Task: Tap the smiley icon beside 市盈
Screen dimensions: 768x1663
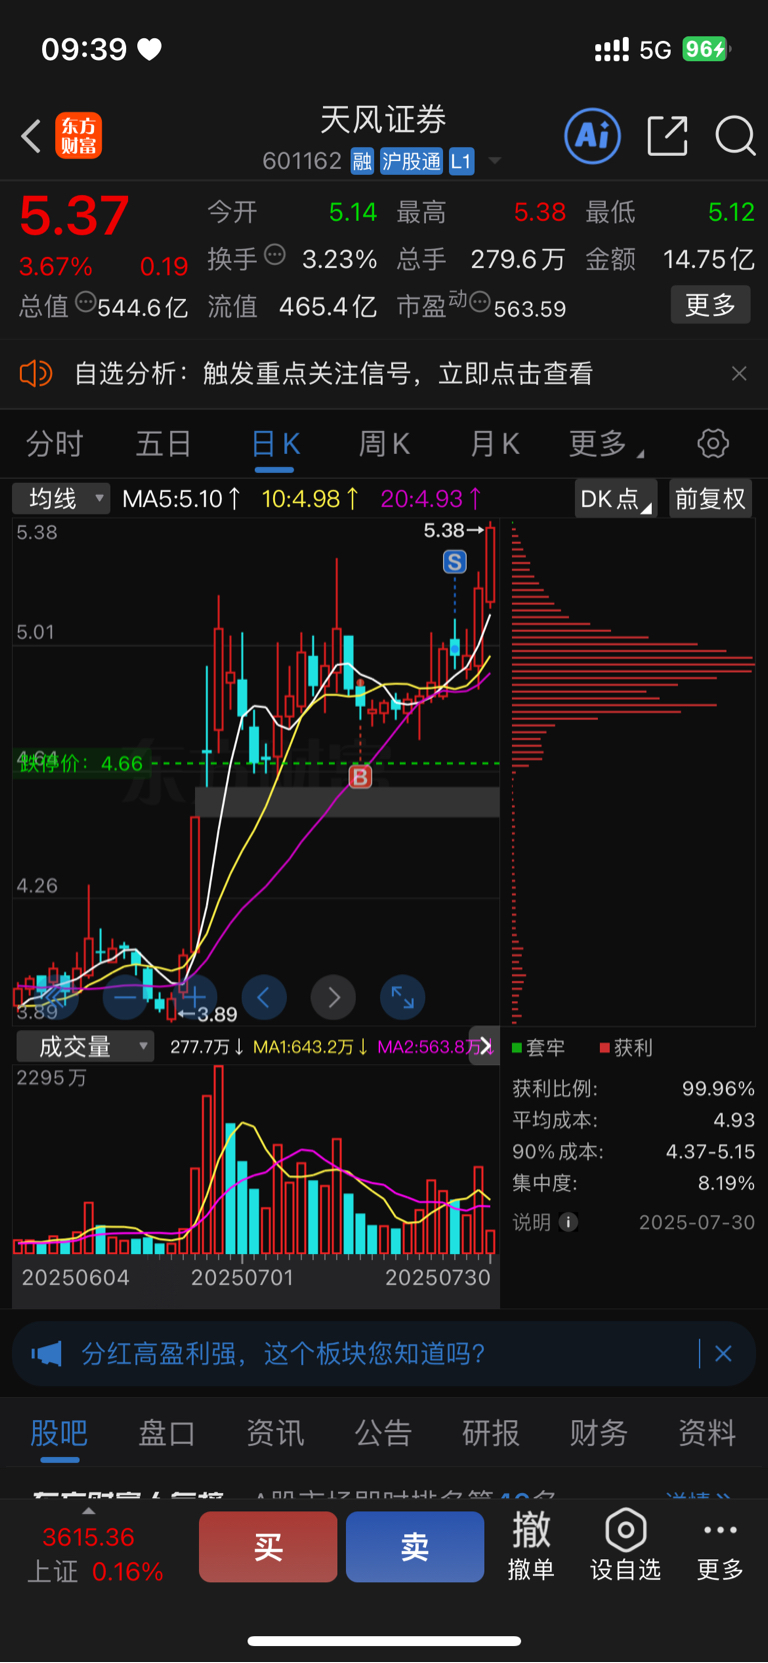Action: (480, 301)
